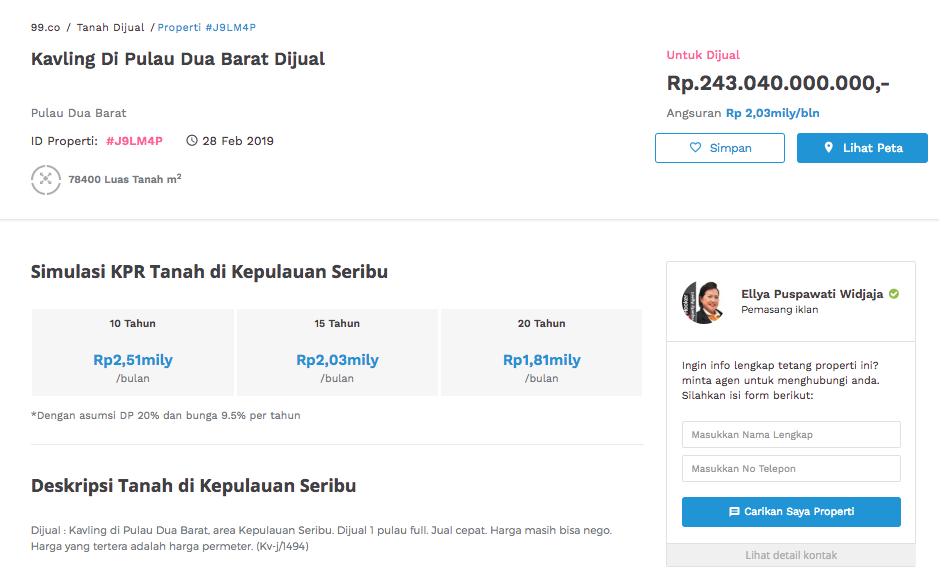
Task: Click the map pin icon on Lihat Peta
Action: [828, 147]
